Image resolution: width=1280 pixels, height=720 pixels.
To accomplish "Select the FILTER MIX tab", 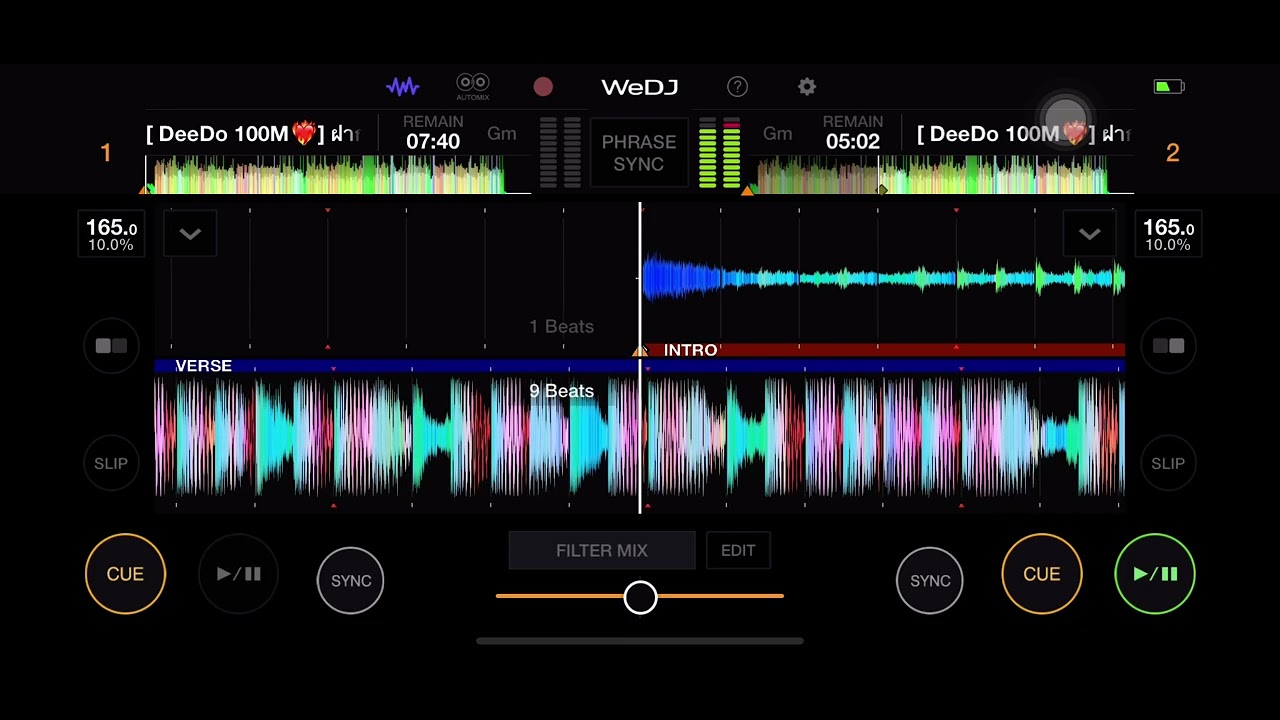I will (602, 551).
